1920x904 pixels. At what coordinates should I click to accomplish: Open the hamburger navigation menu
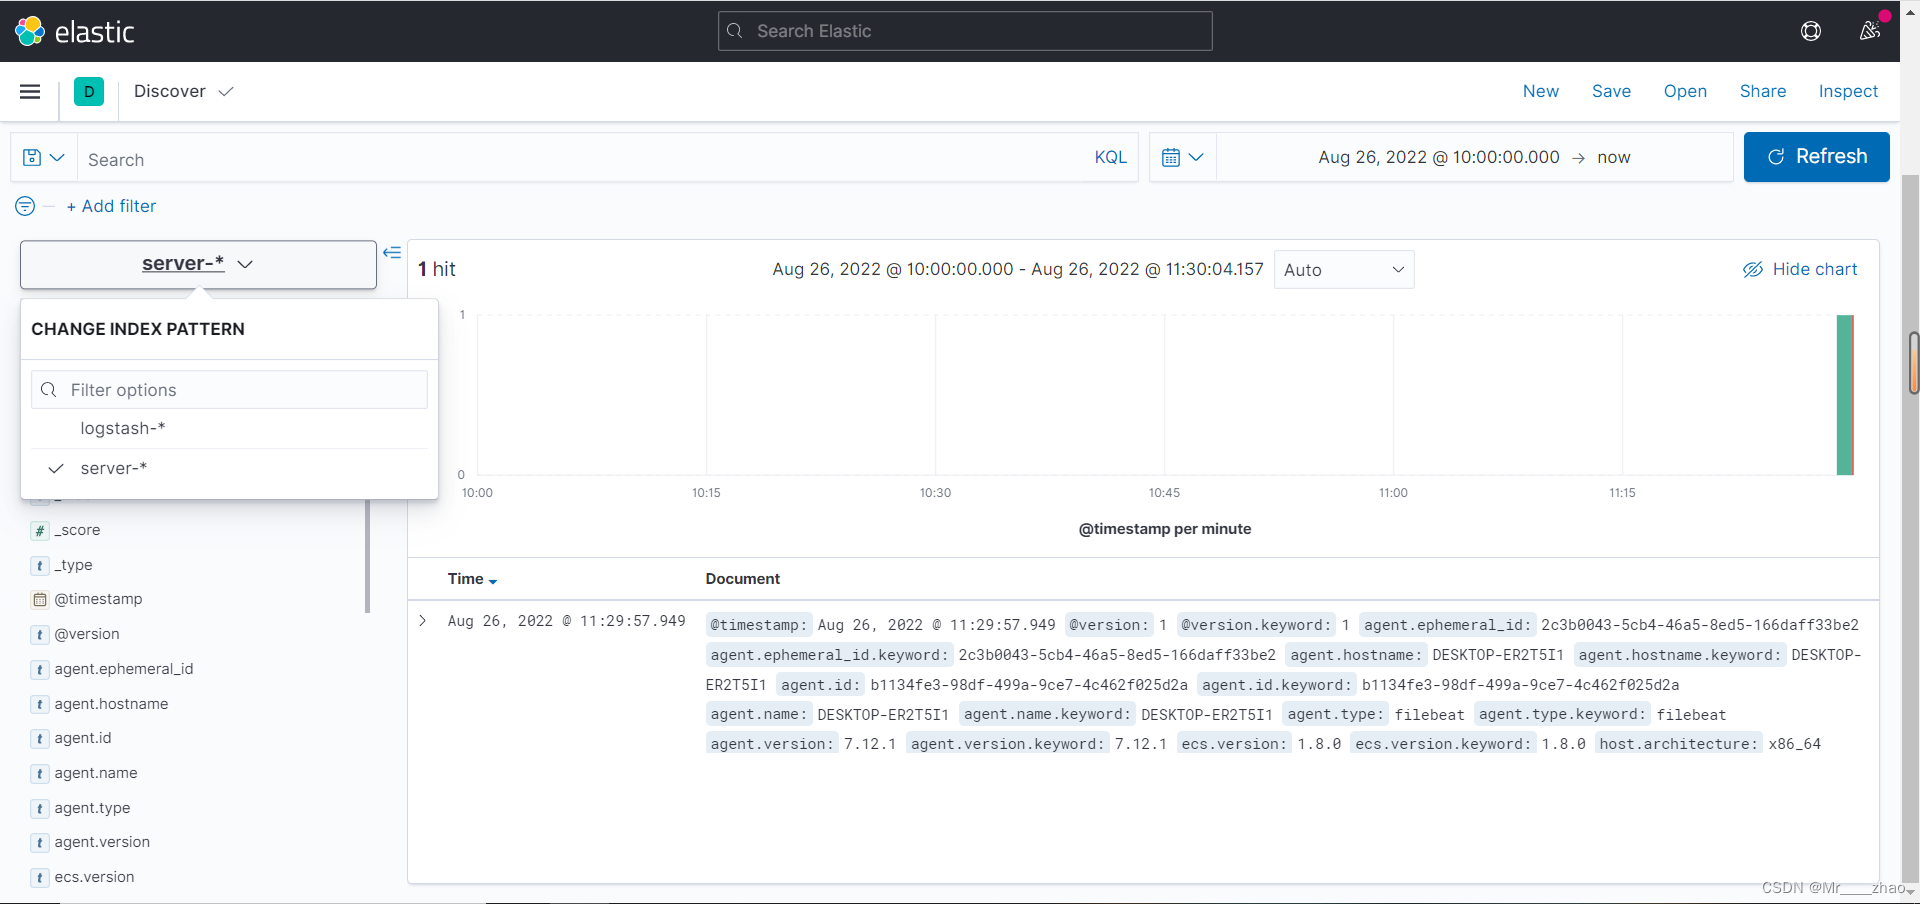tap(30, 92)
